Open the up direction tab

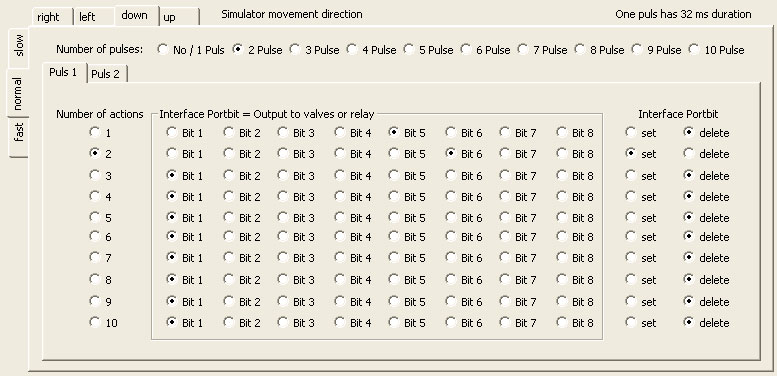[x=179, y=17]
